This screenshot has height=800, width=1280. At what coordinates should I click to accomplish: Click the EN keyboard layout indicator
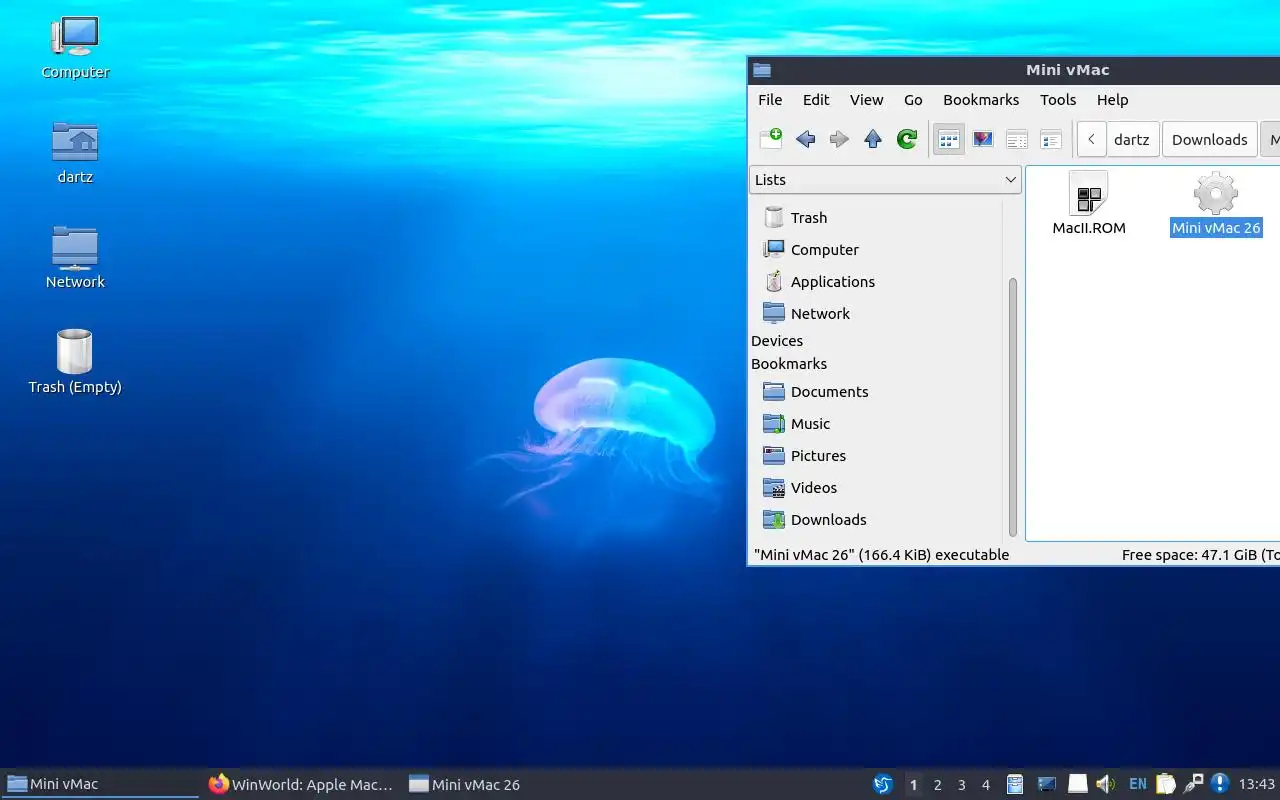coord(1138,784)
